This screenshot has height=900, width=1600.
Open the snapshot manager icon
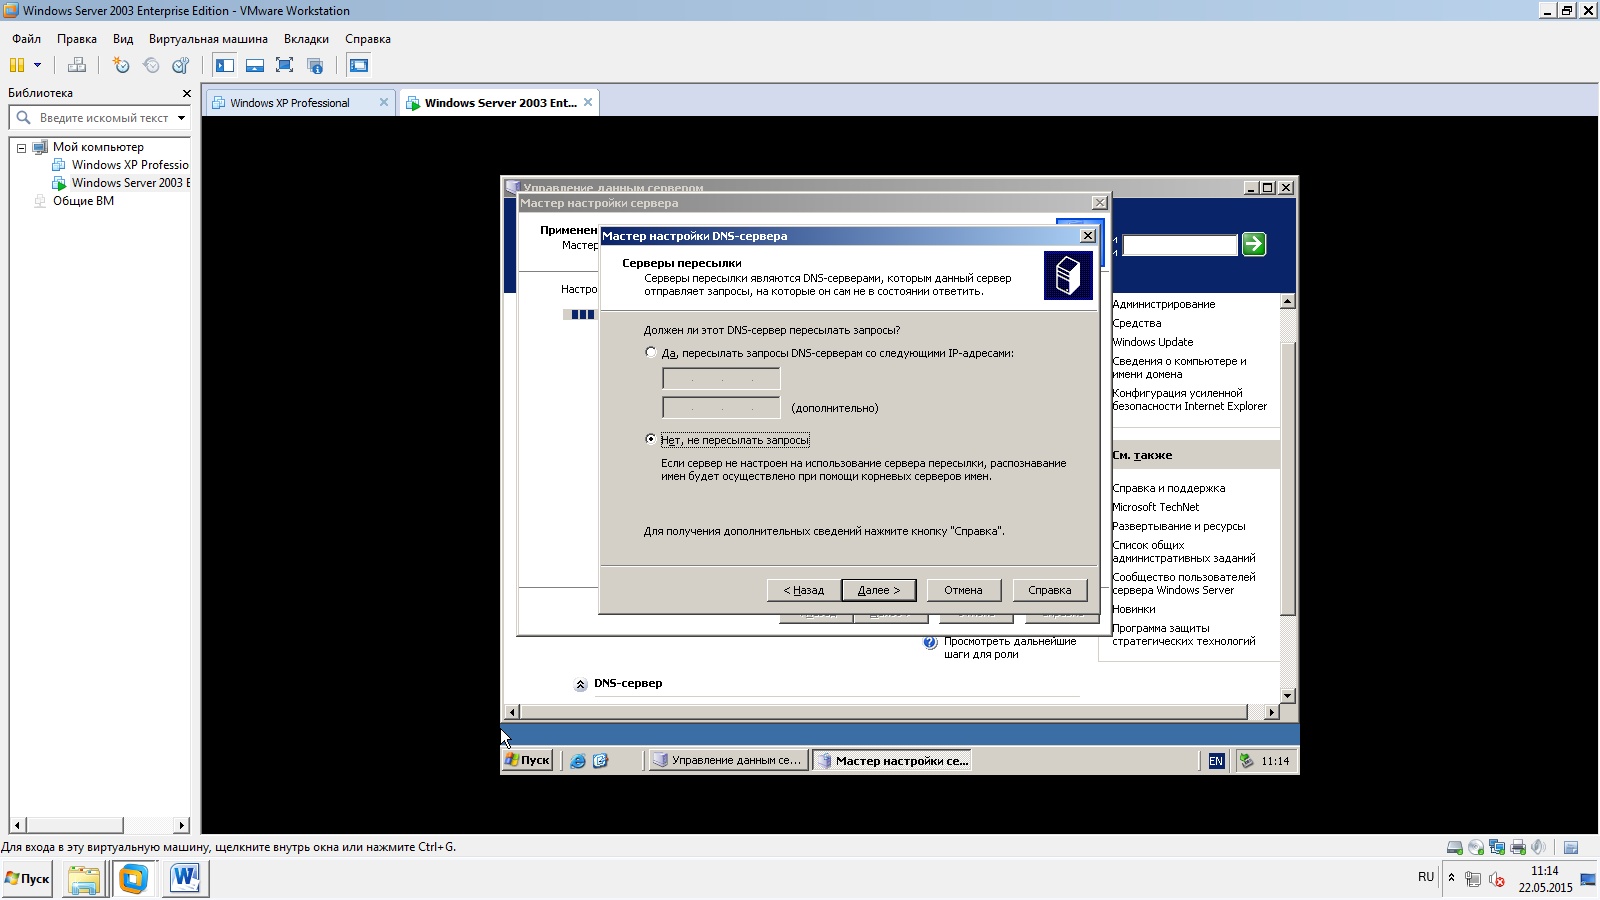tap(181, 65)
